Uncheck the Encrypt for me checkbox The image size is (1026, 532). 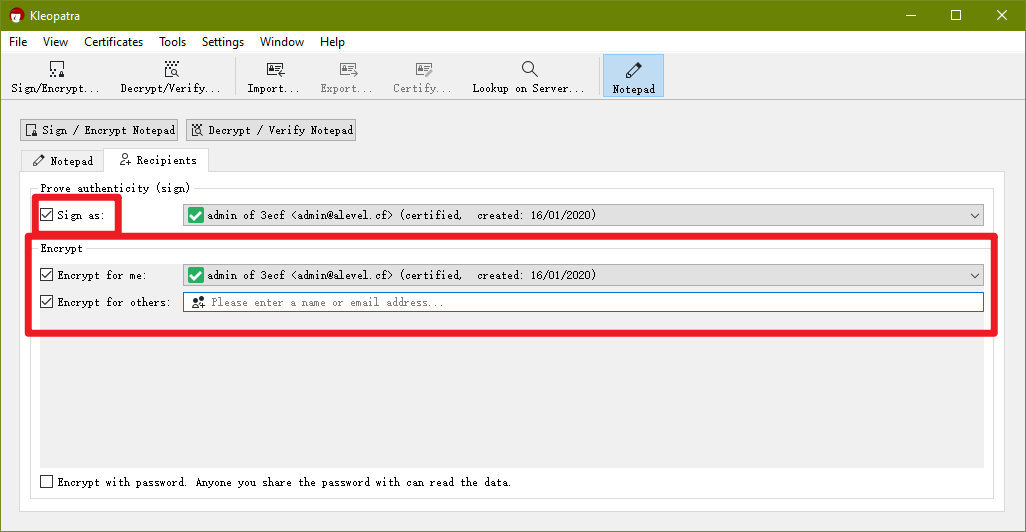click(46, 275)
